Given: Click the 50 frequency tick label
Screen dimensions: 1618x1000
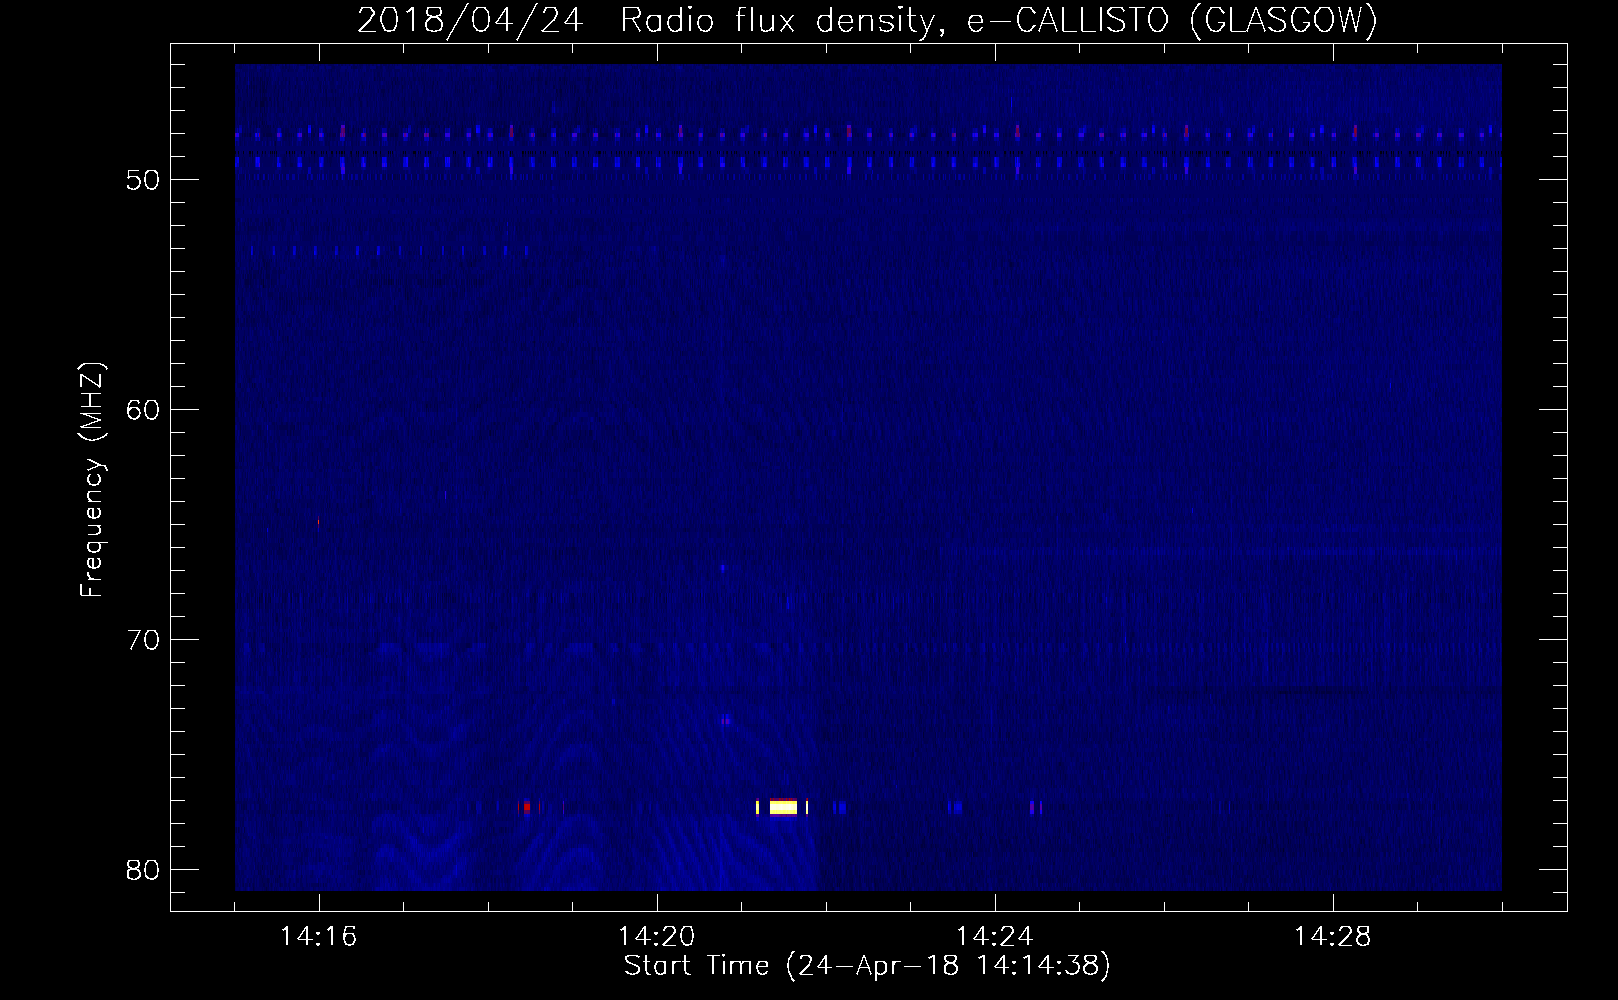Looking at the screenshot, I should [143, 180].
